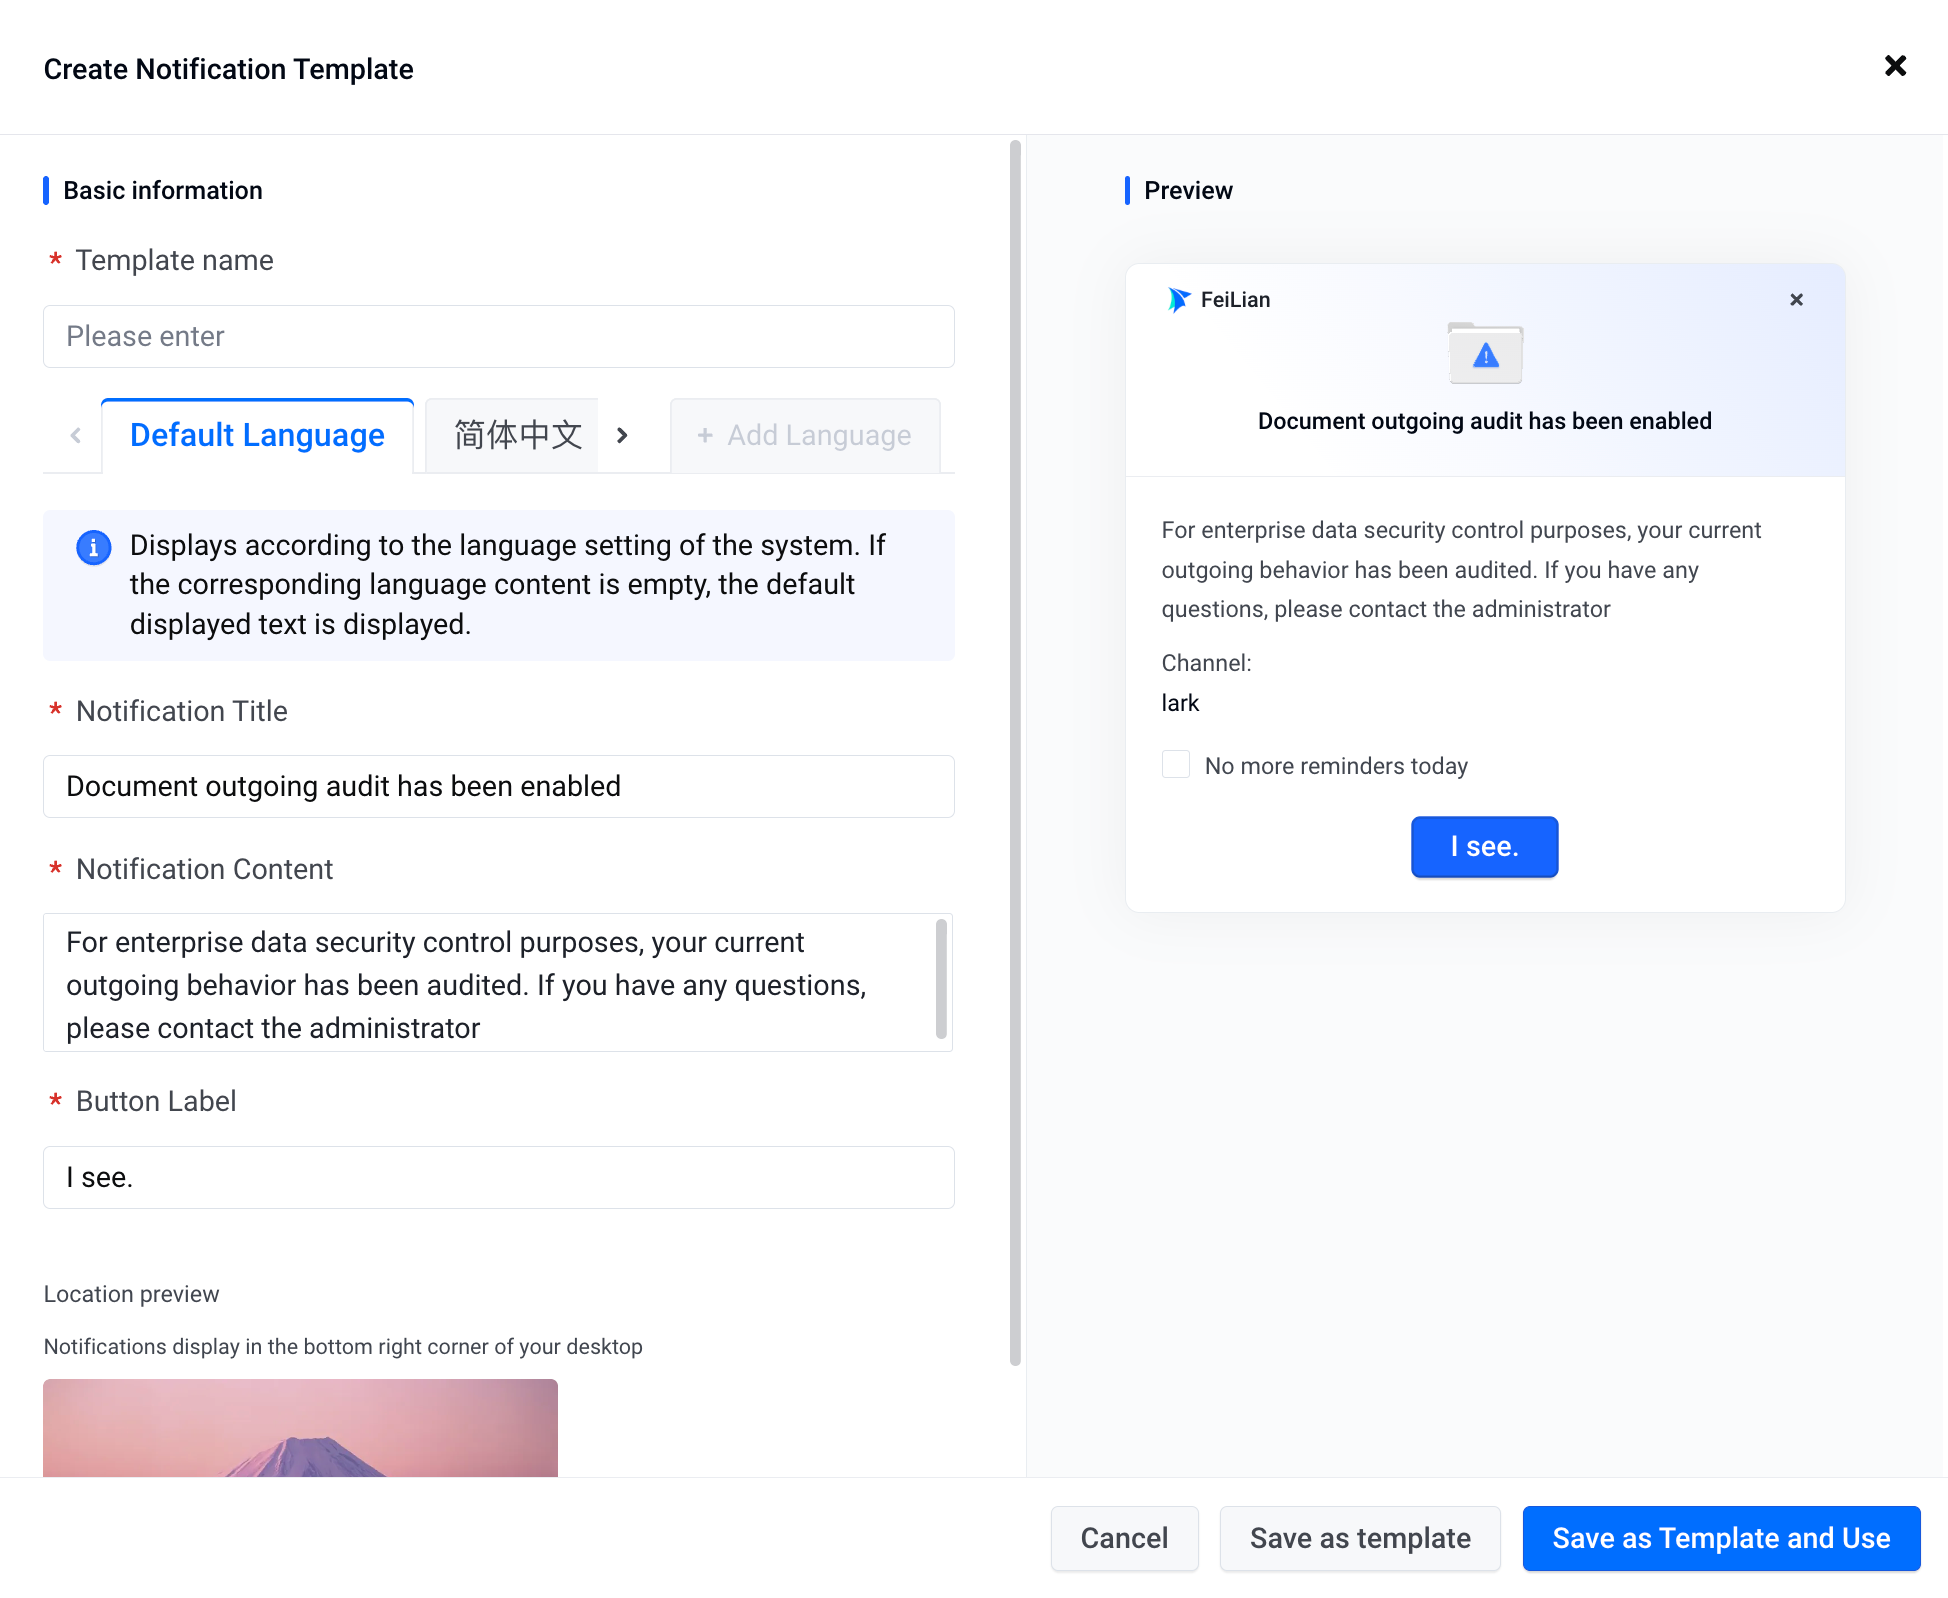Click the plus icon beside Add Language
This screenshot has height=1598, width=1948.
pos(705,435)
